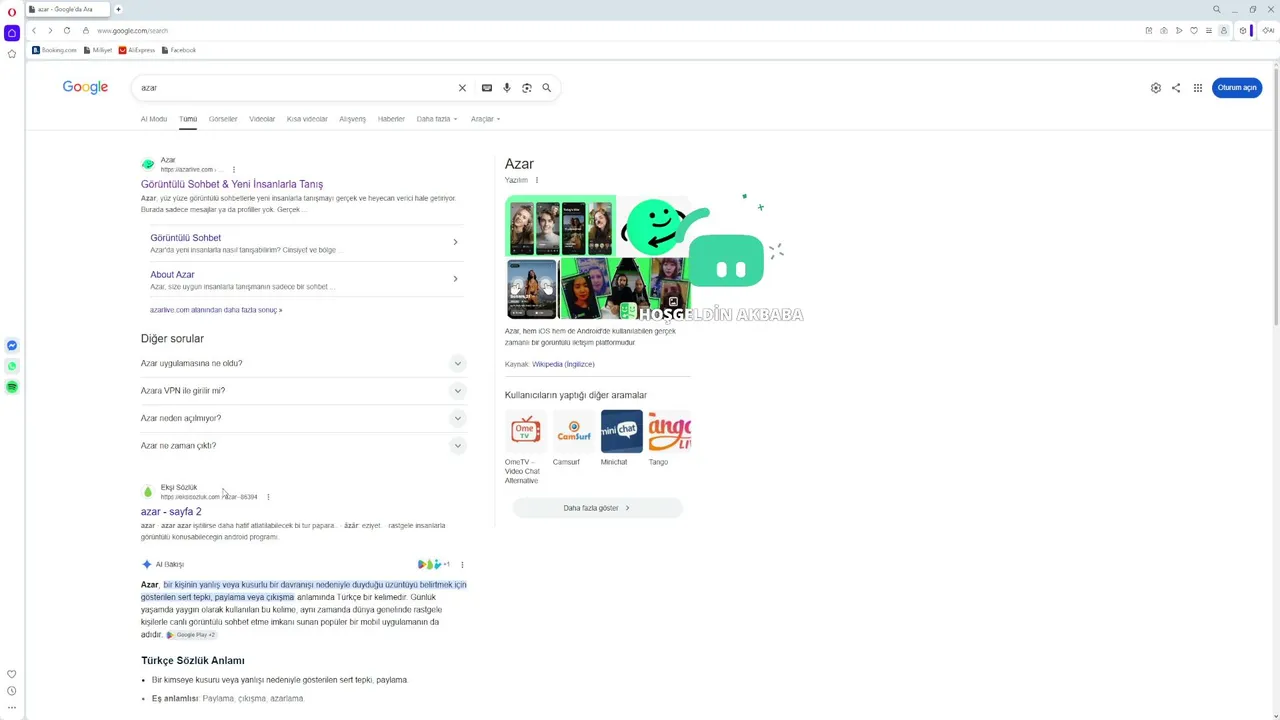This screenshot has height=720, width=1280.
Task: Start voice search with the microphone icon
Action: (507, 88)
